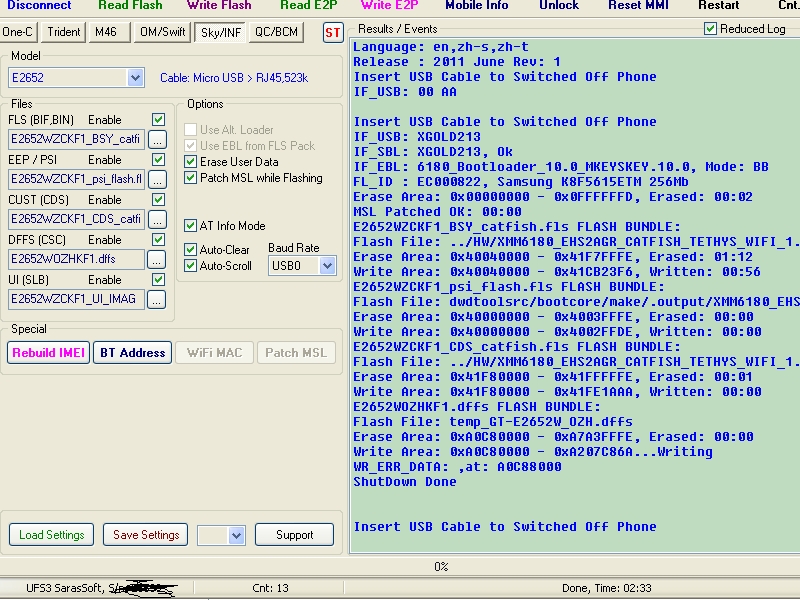Image resolution: width=800 pixels, height=600 pixels.
Task: Click 'WR_ERR_DATA: ,at: A0C88000' log line
Action: 457,467
